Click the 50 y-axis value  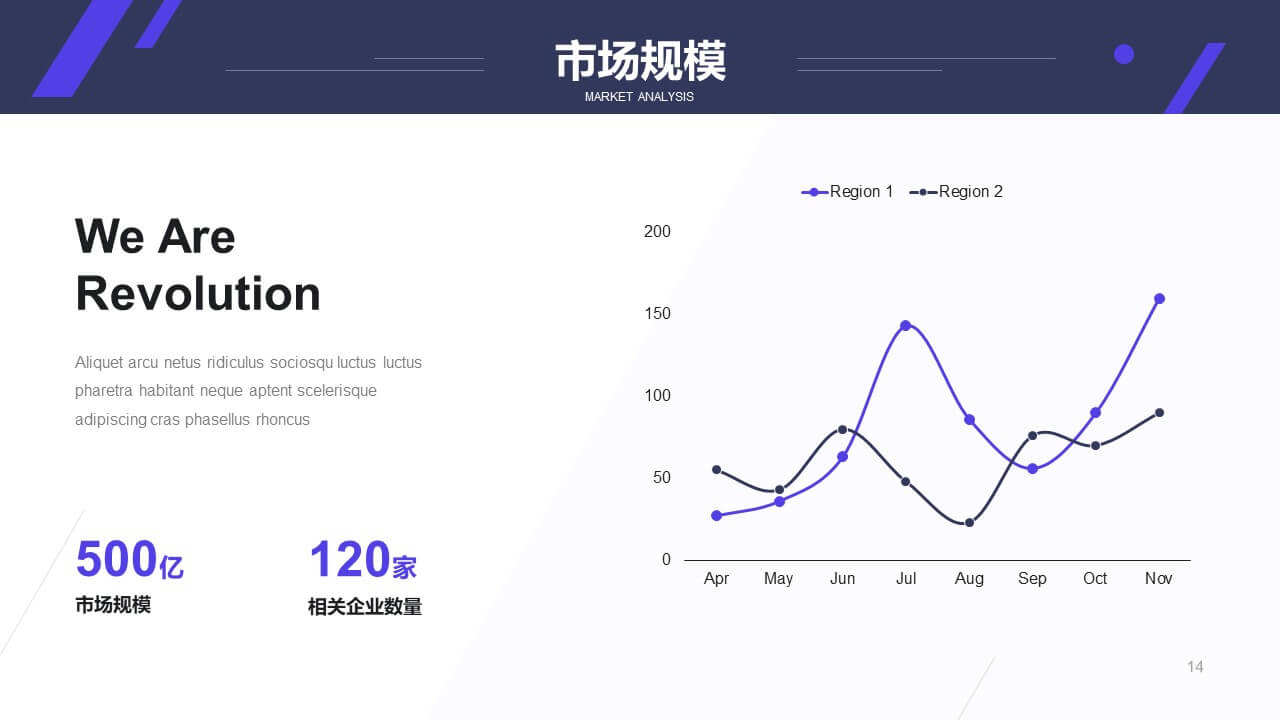tap(662, 478)
